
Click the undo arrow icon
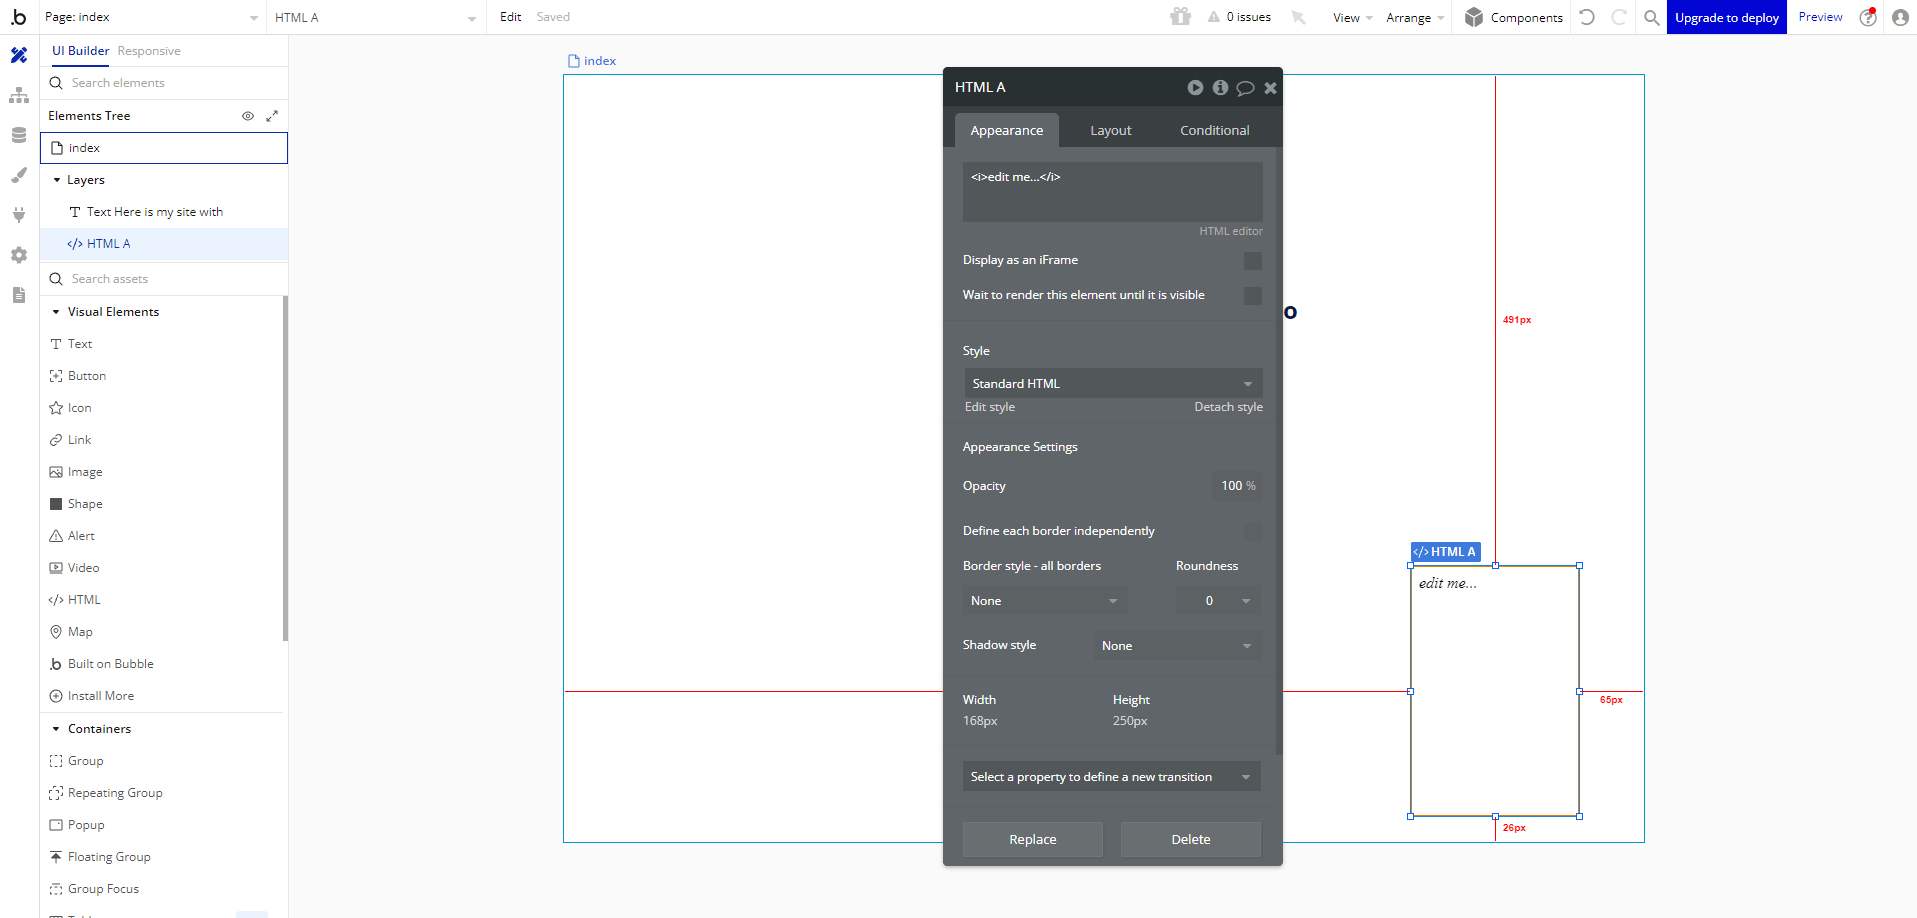(1587, 17)
